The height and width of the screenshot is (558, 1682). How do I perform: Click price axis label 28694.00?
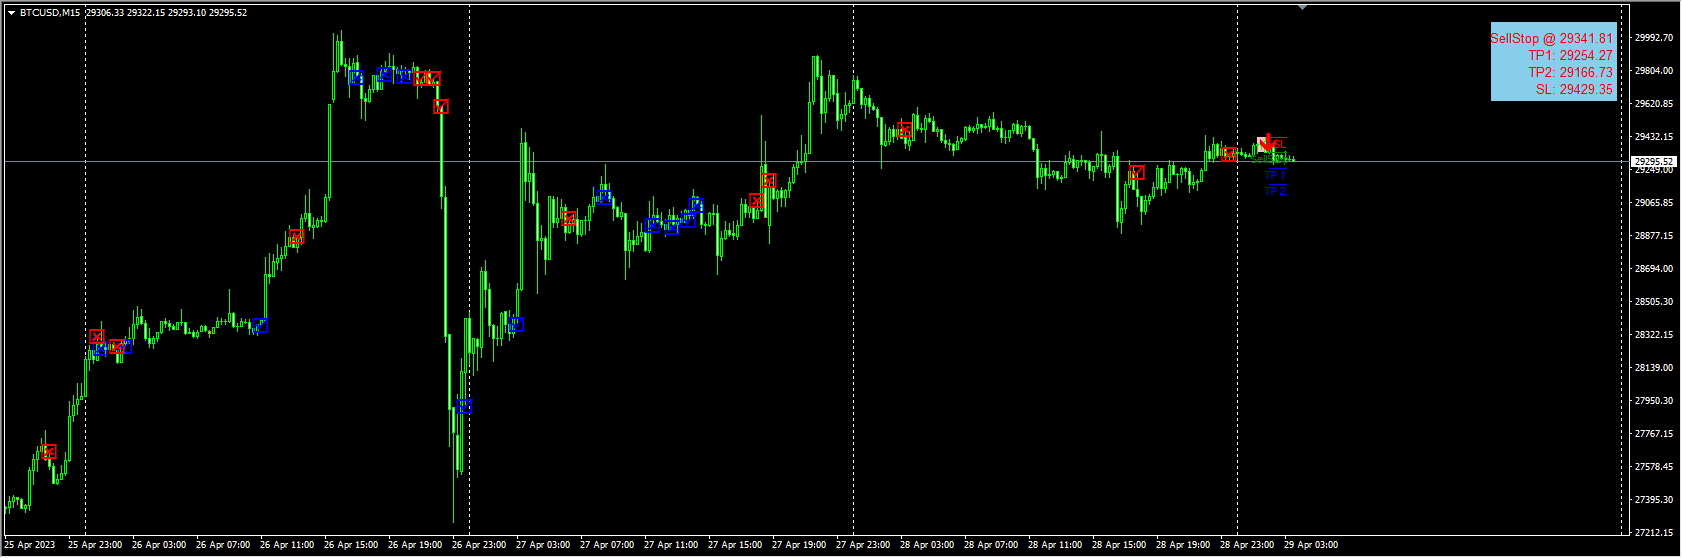(1654, 269)
